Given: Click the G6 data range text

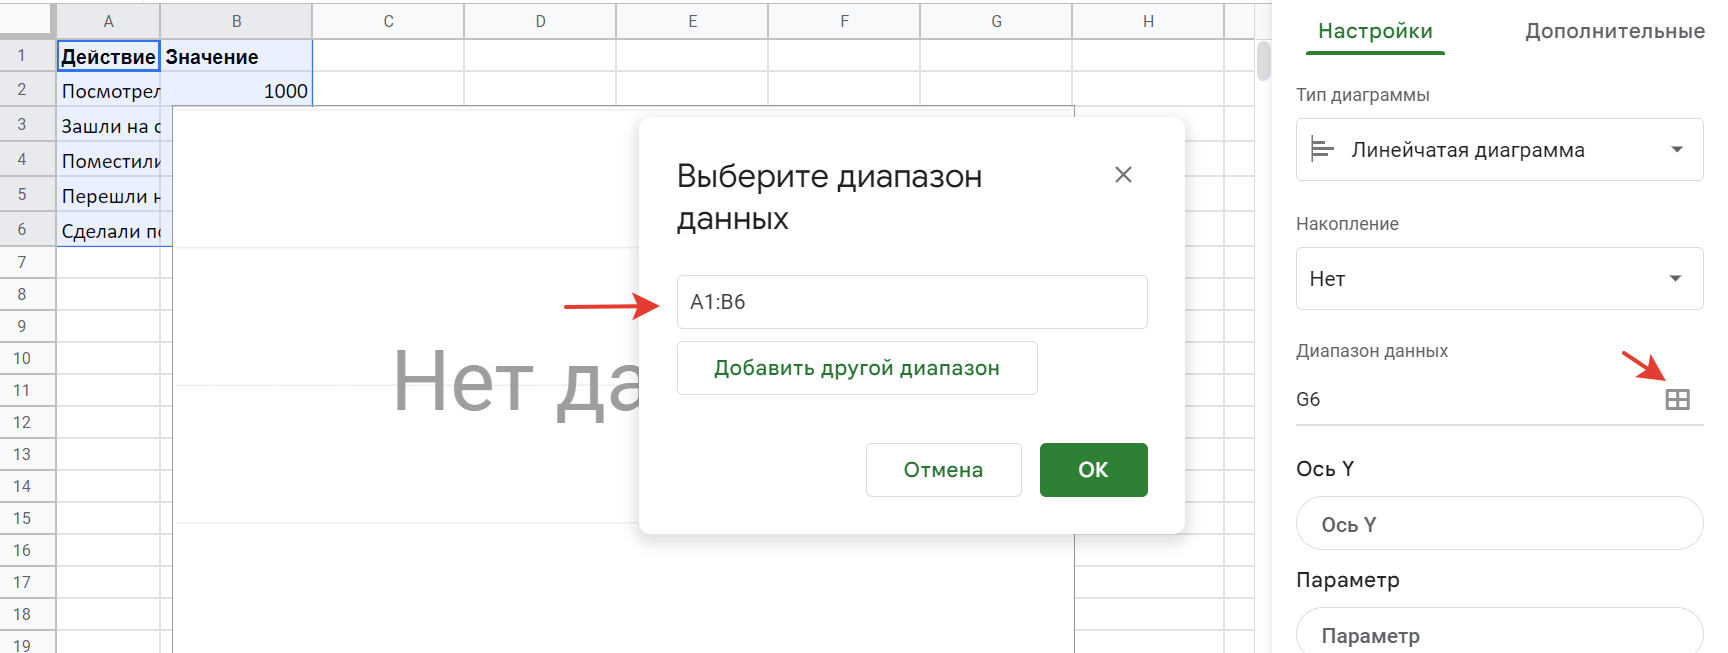Looking at the screenshot, I should pos(1309,400).
